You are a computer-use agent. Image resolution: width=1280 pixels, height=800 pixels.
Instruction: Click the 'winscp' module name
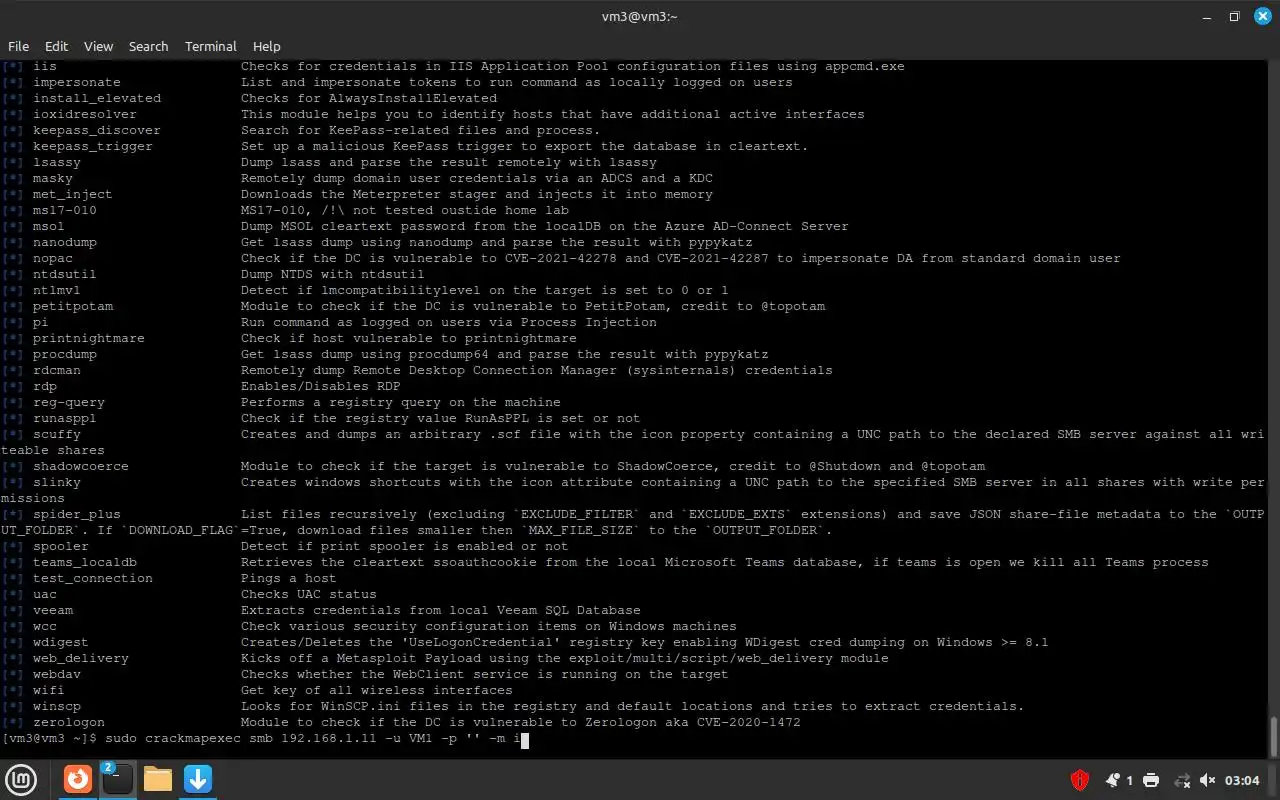pyautogui.click(x=57, y=706)
